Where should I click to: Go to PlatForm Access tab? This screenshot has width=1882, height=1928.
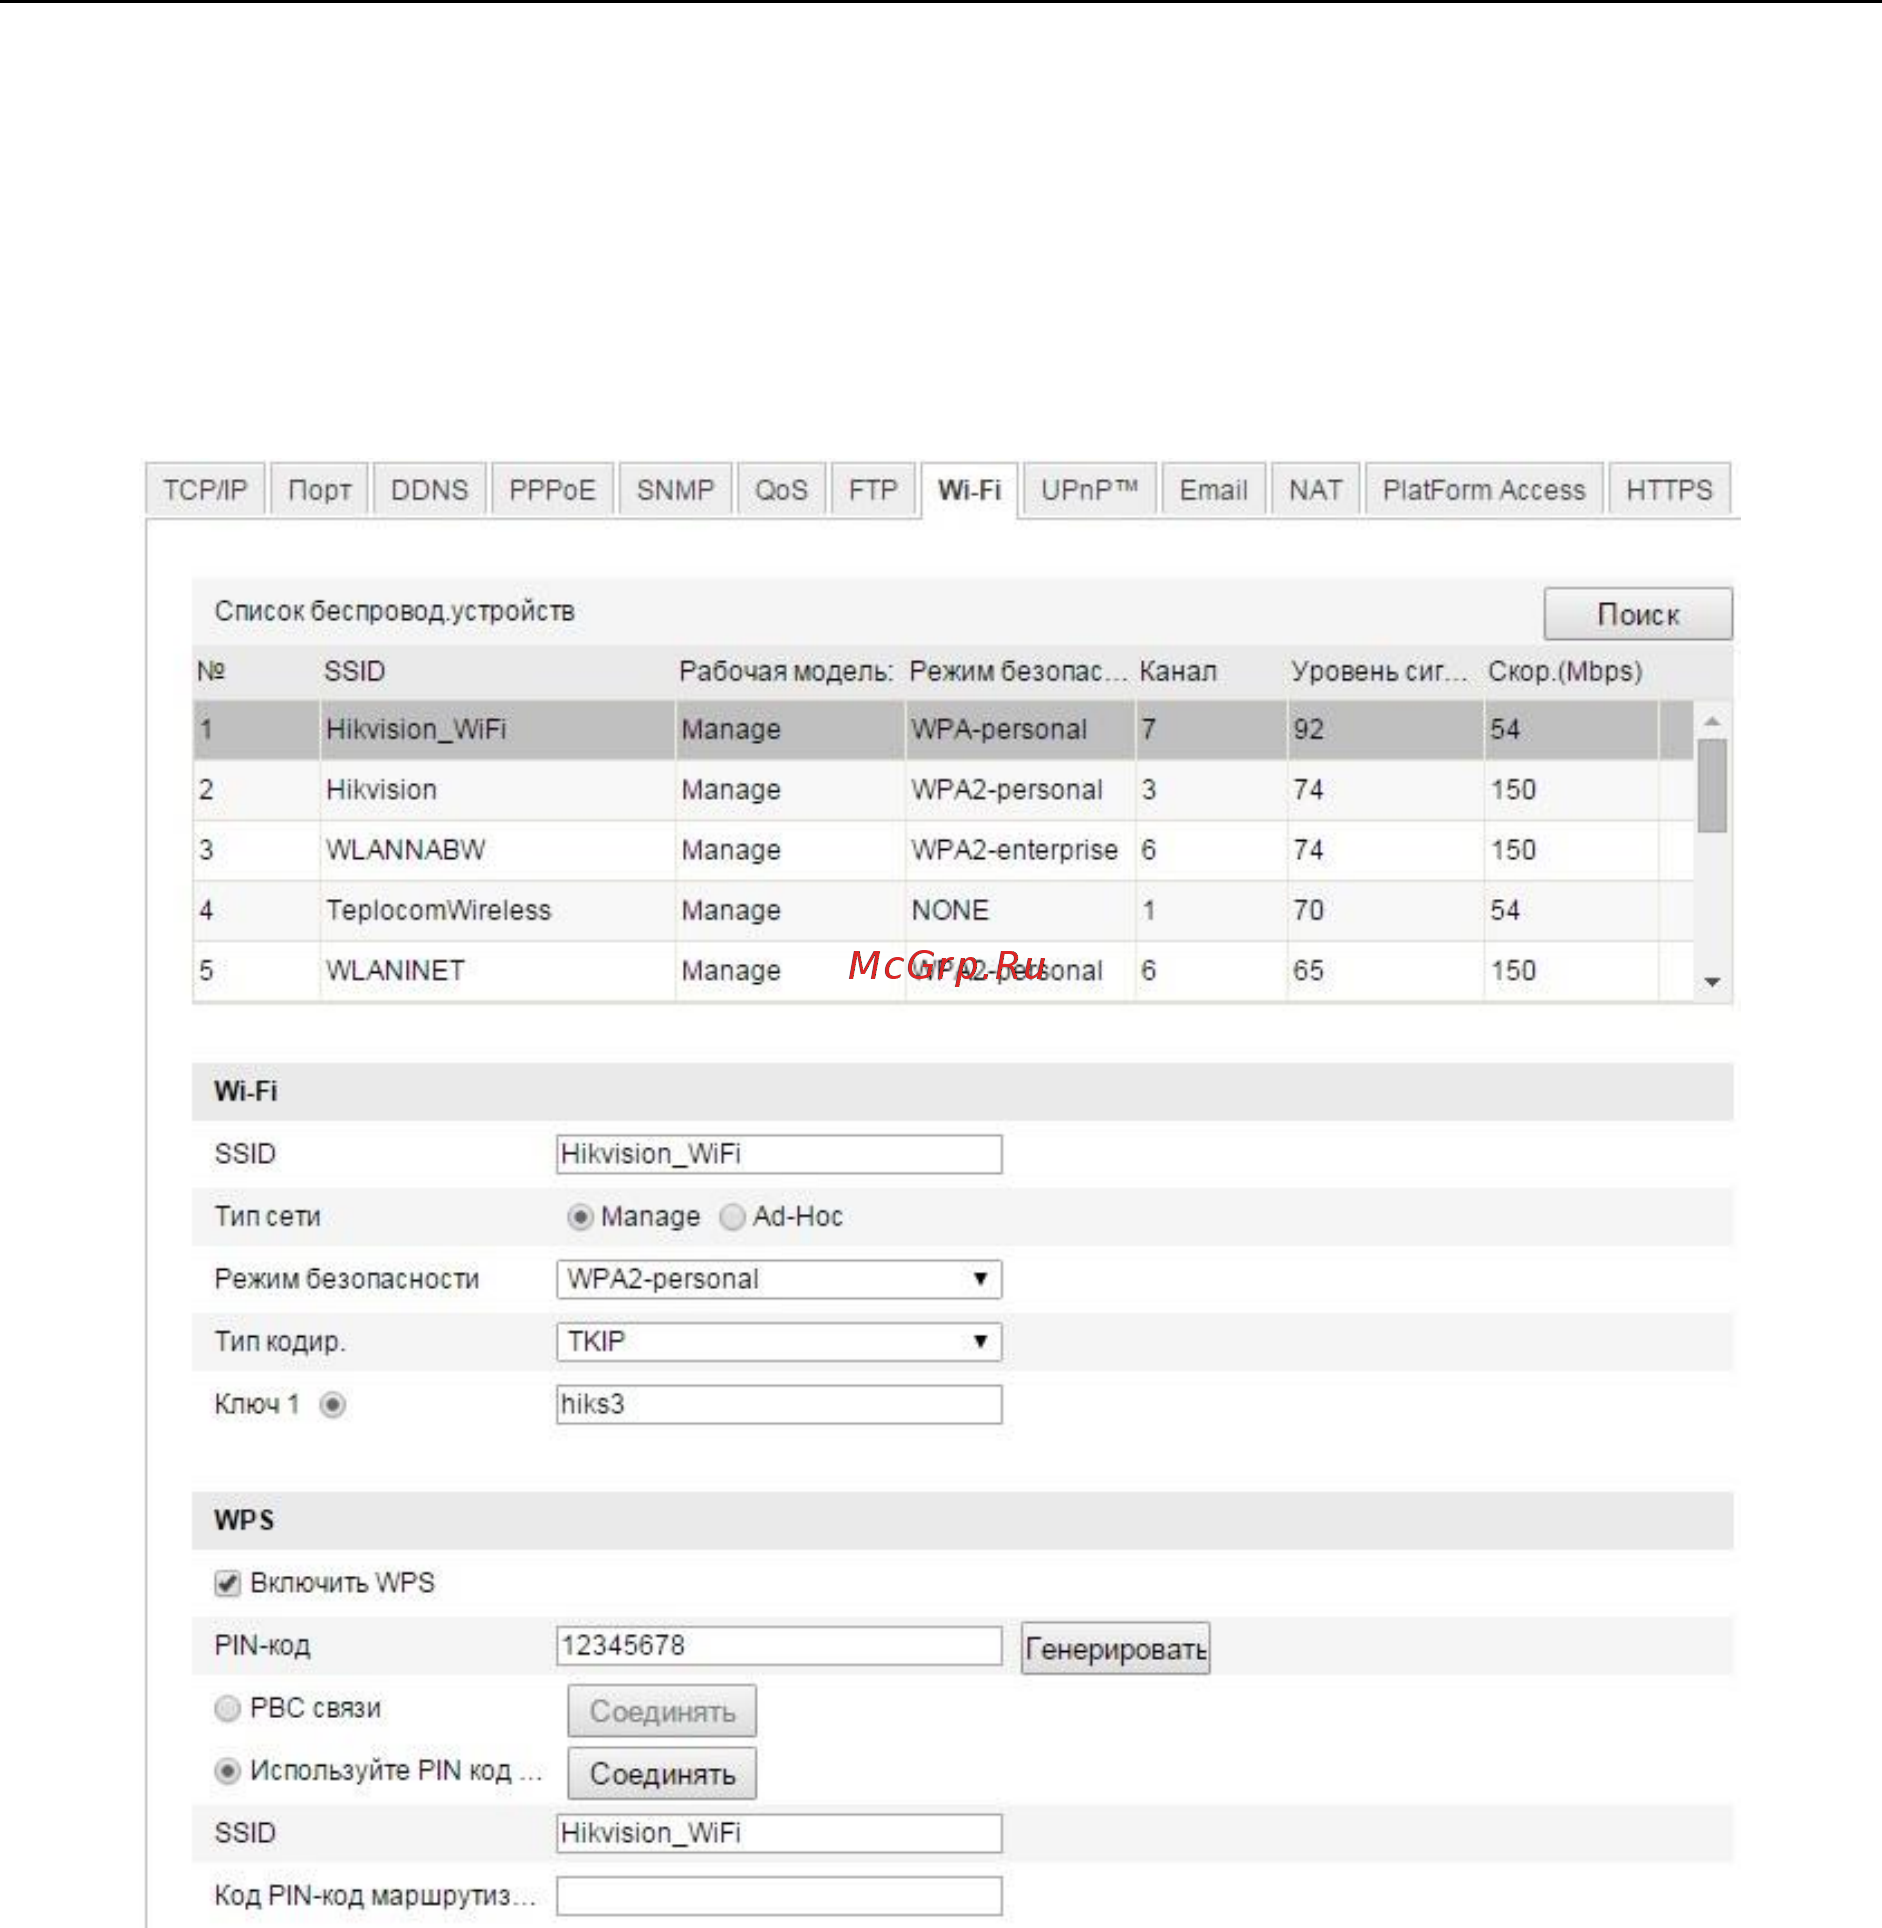click(1484, 490)
